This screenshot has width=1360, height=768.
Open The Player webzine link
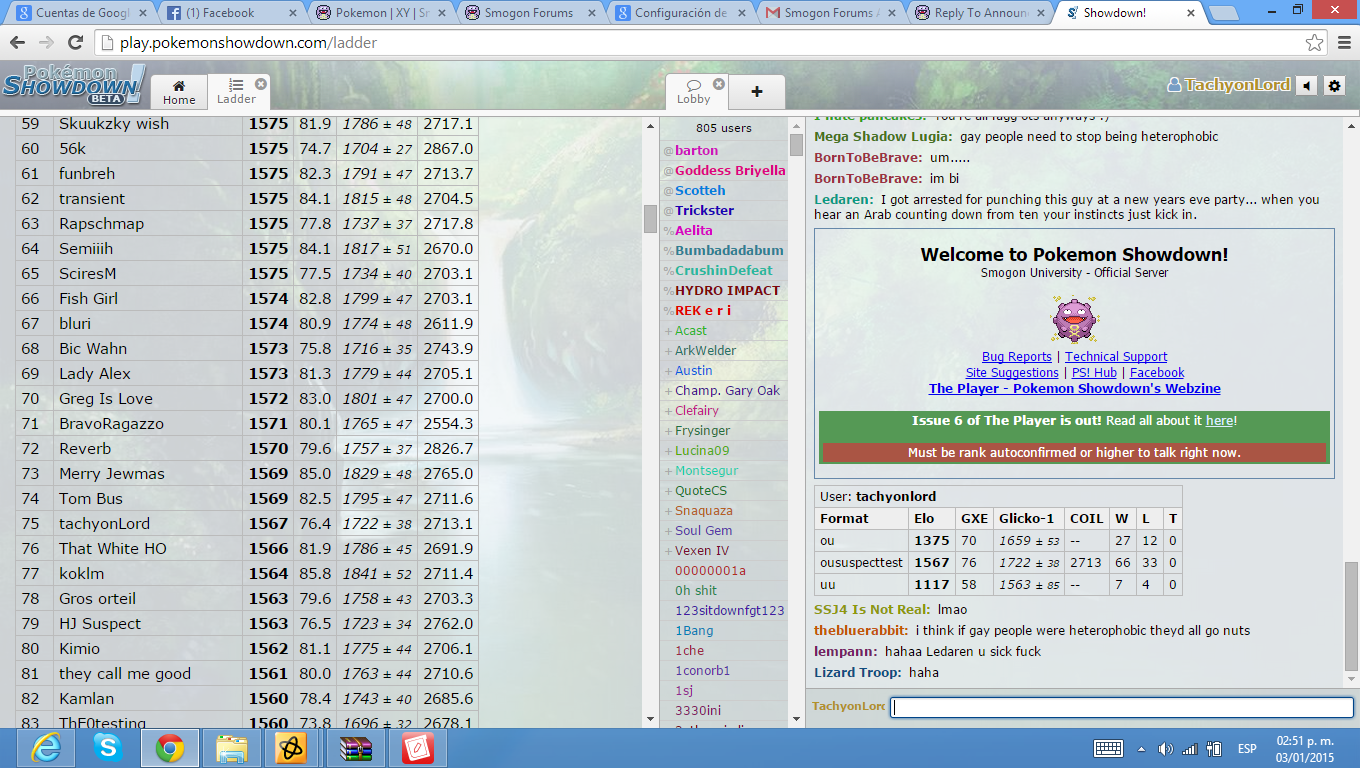(1075, 389)
